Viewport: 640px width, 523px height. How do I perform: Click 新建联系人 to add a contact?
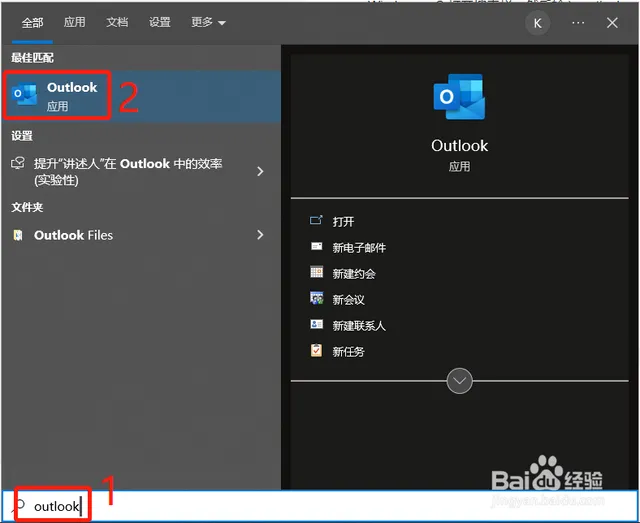359,325
